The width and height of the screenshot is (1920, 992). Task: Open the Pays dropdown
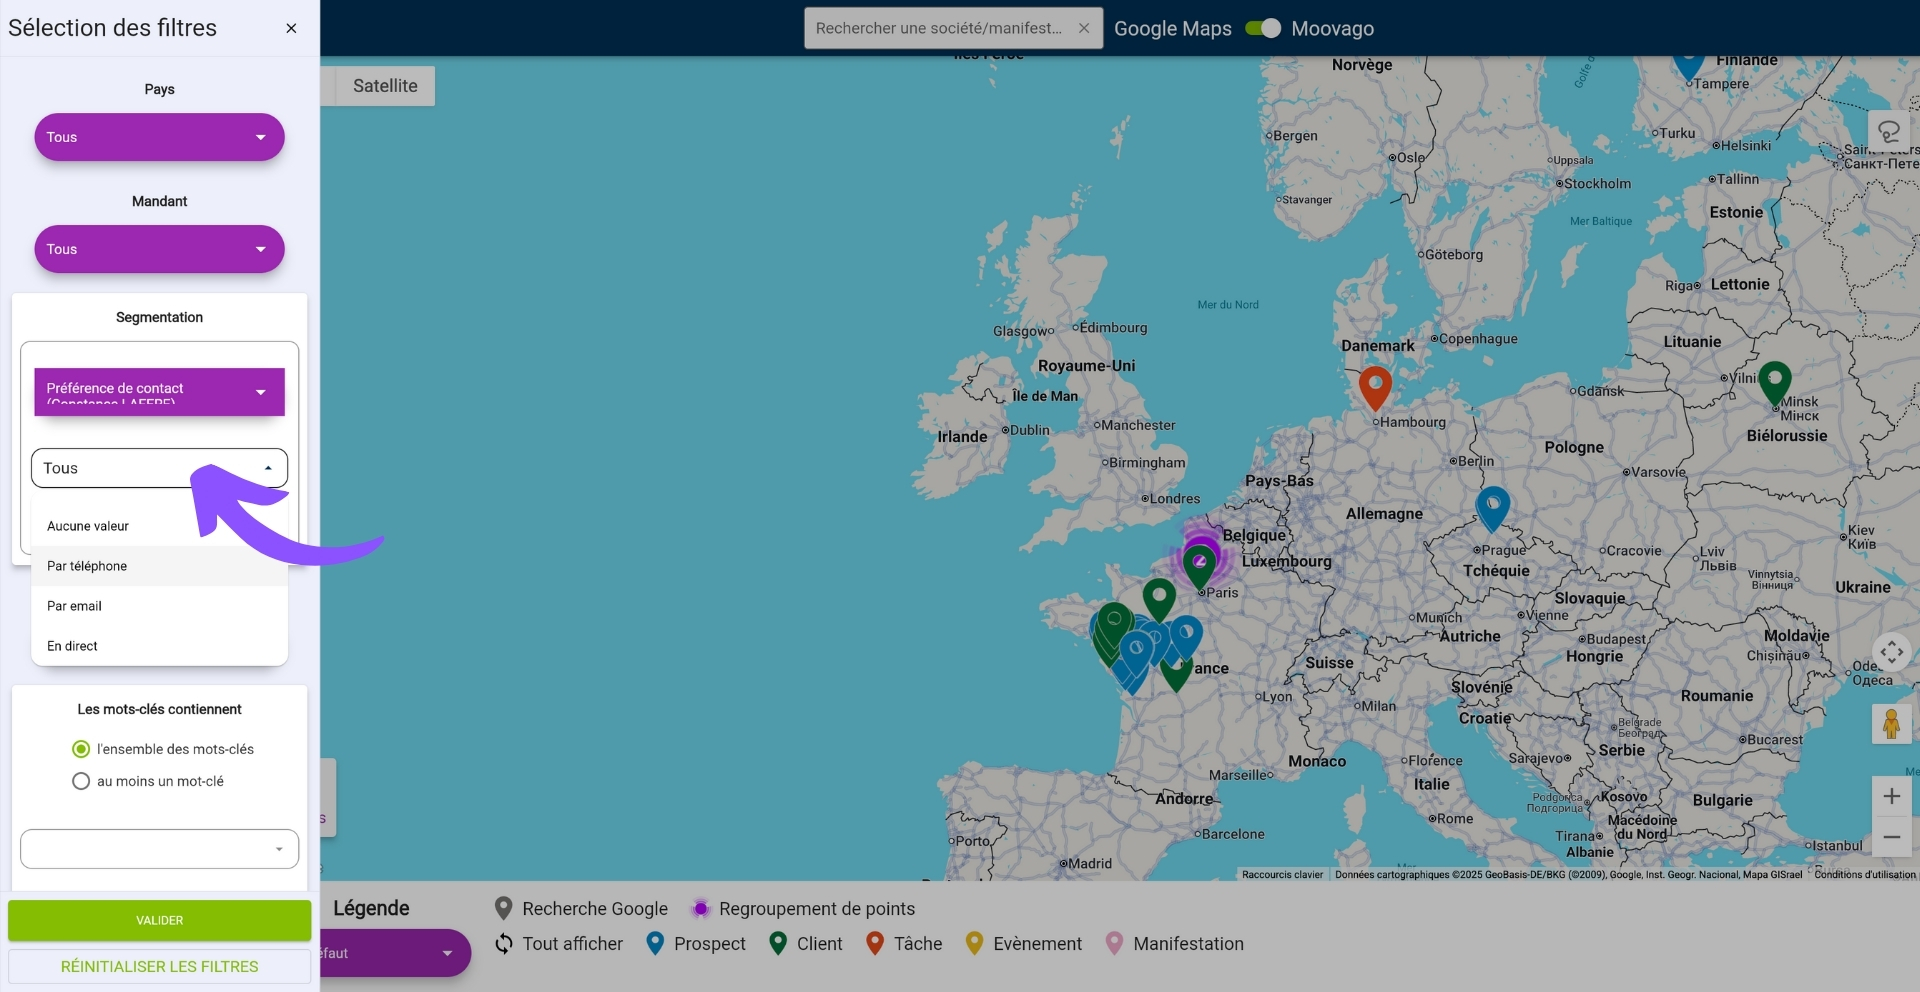(159, 137)
